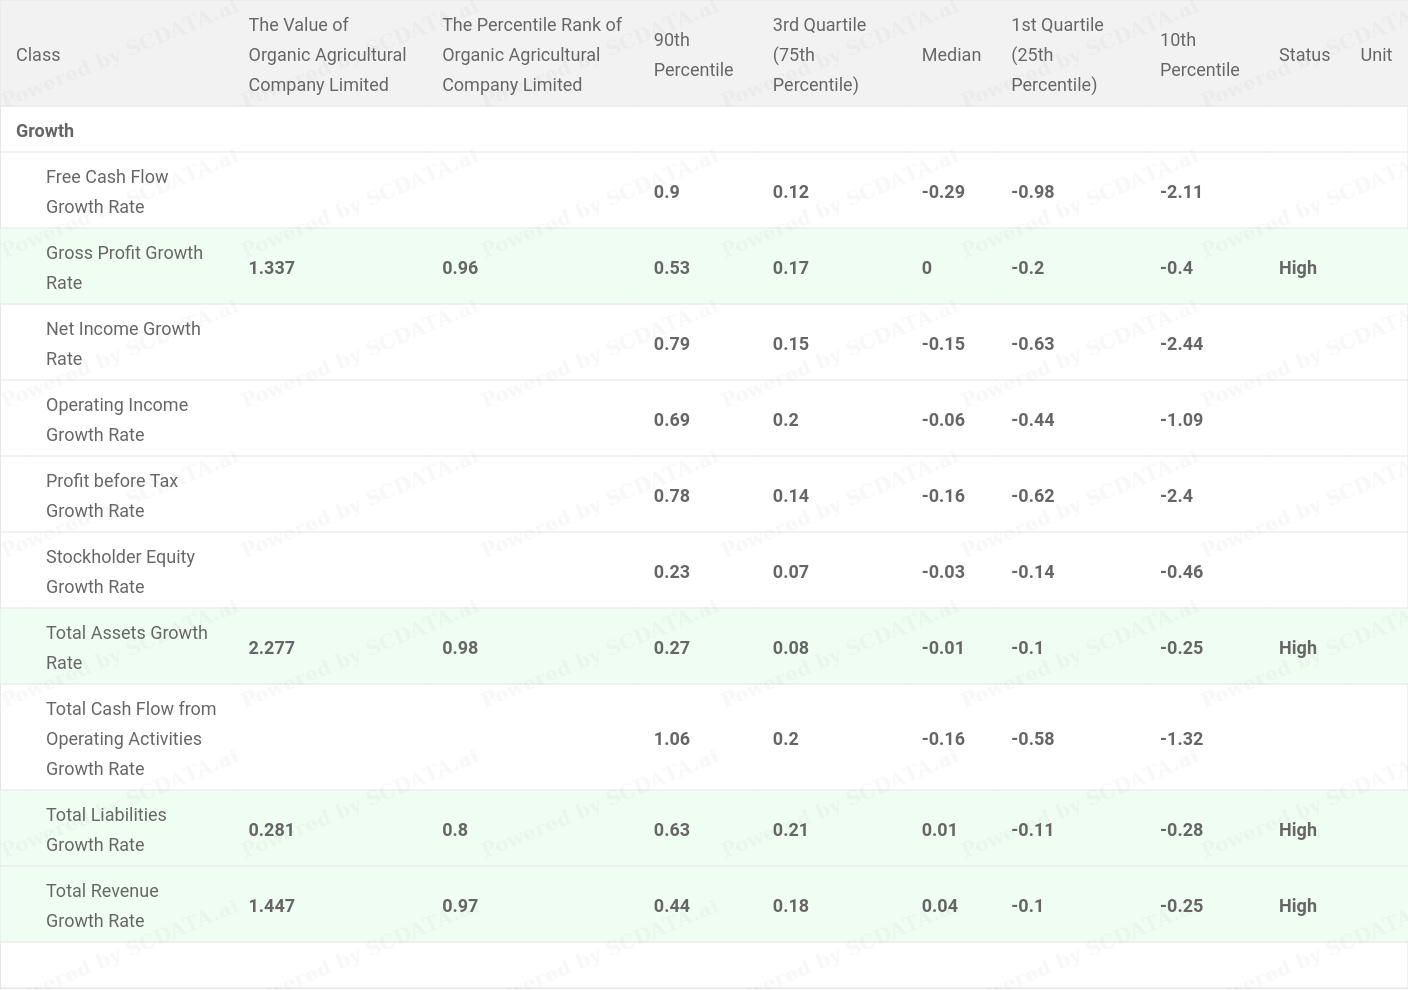Click High status in Total Revenue row
The width and height of the screenshot is (1408, 990).
pyautogui.click(x=1297, y=906)
